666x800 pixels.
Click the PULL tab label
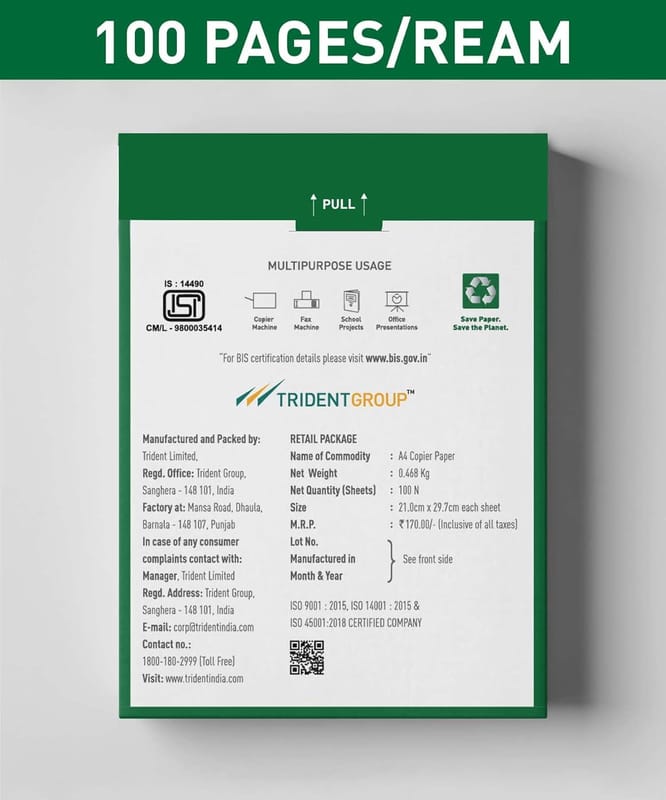point(338,205)
